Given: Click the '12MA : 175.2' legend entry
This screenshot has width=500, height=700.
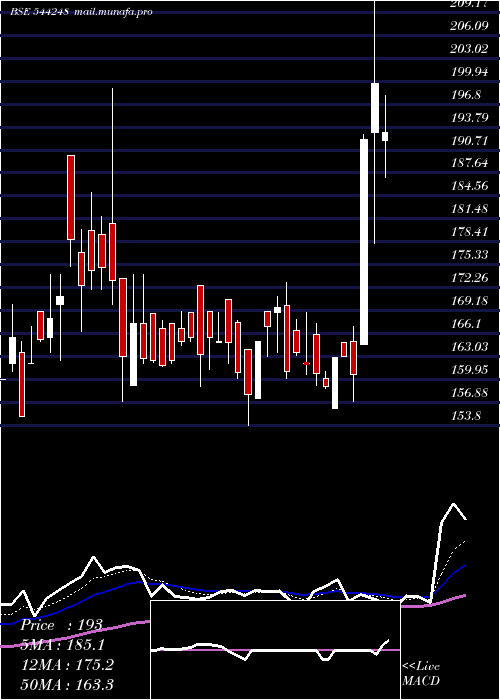Looking at the screenshot, I should pyautogui.click(x=67, y=664).
